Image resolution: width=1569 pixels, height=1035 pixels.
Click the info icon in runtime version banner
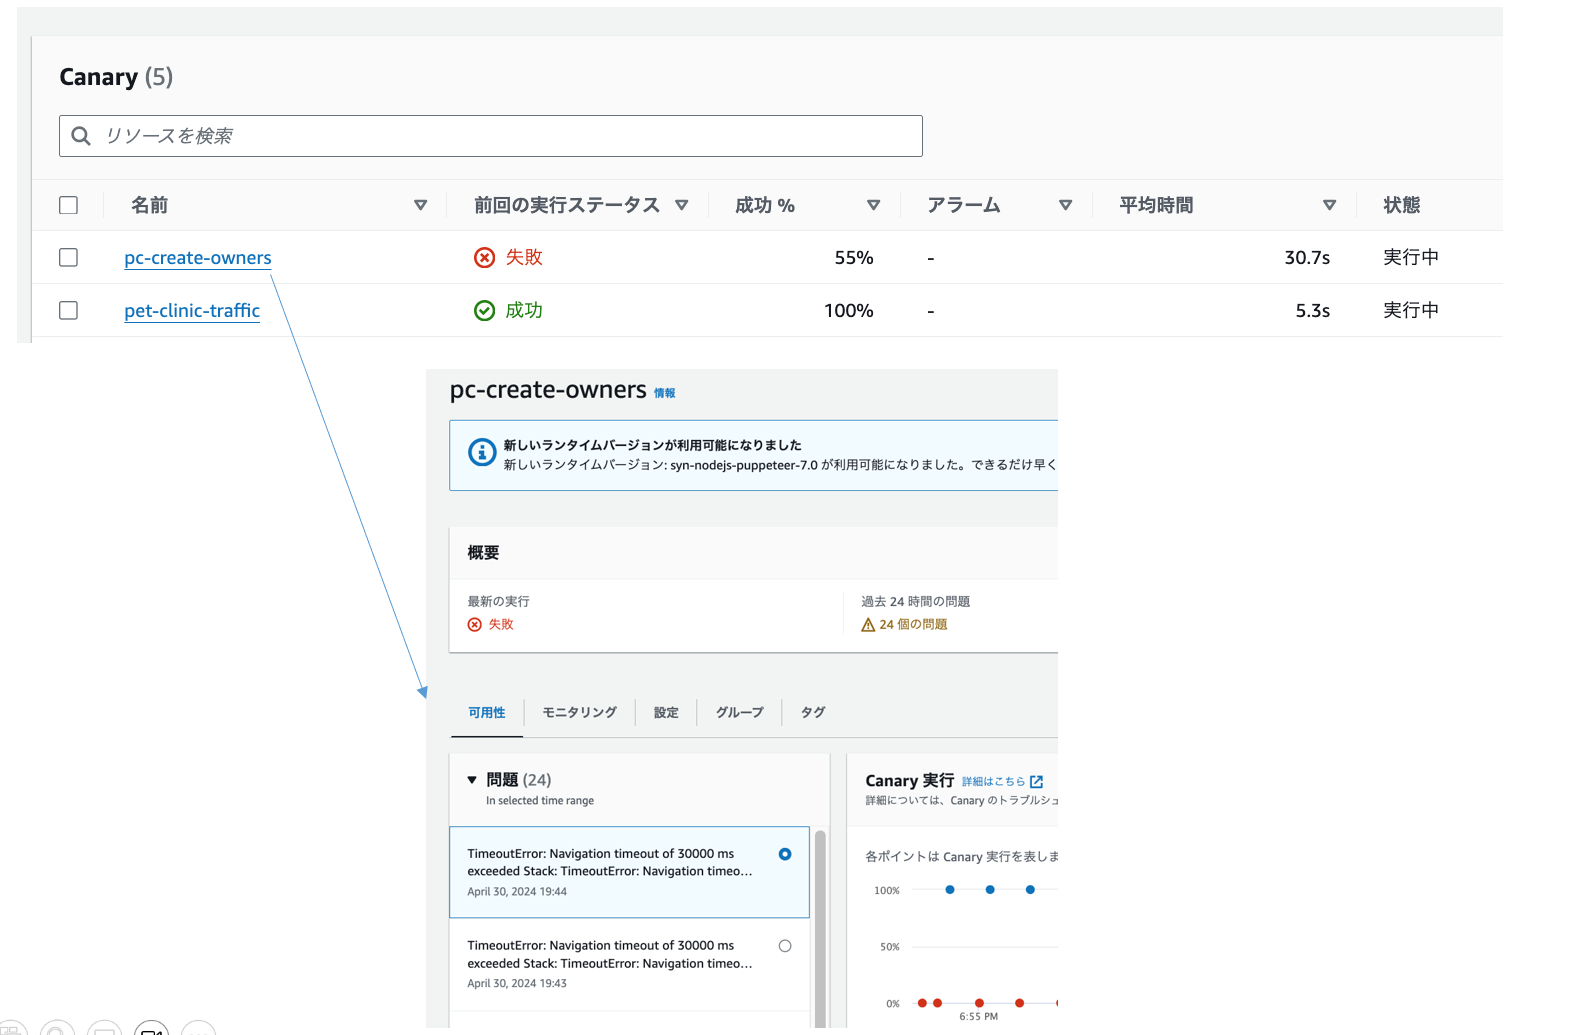[x=482, y=453]
